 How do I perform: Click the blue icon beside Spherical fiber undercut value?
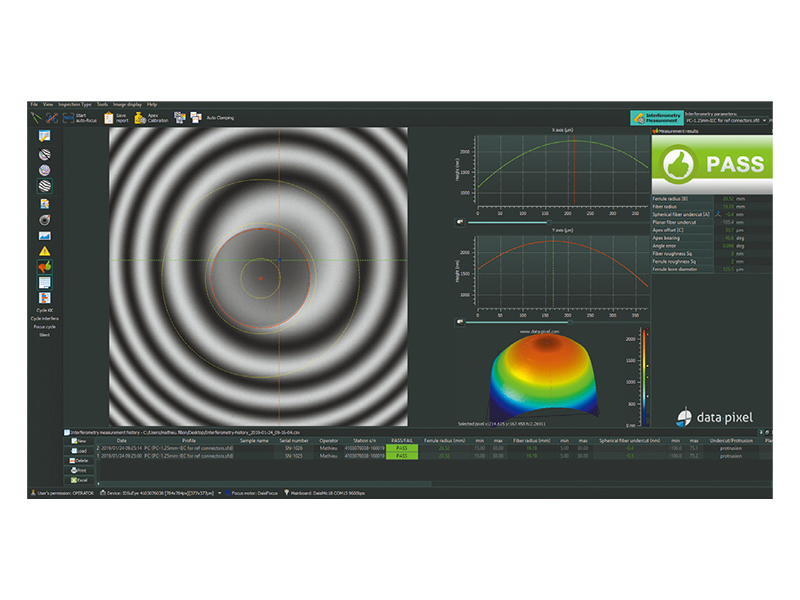[x=718, y=214]
